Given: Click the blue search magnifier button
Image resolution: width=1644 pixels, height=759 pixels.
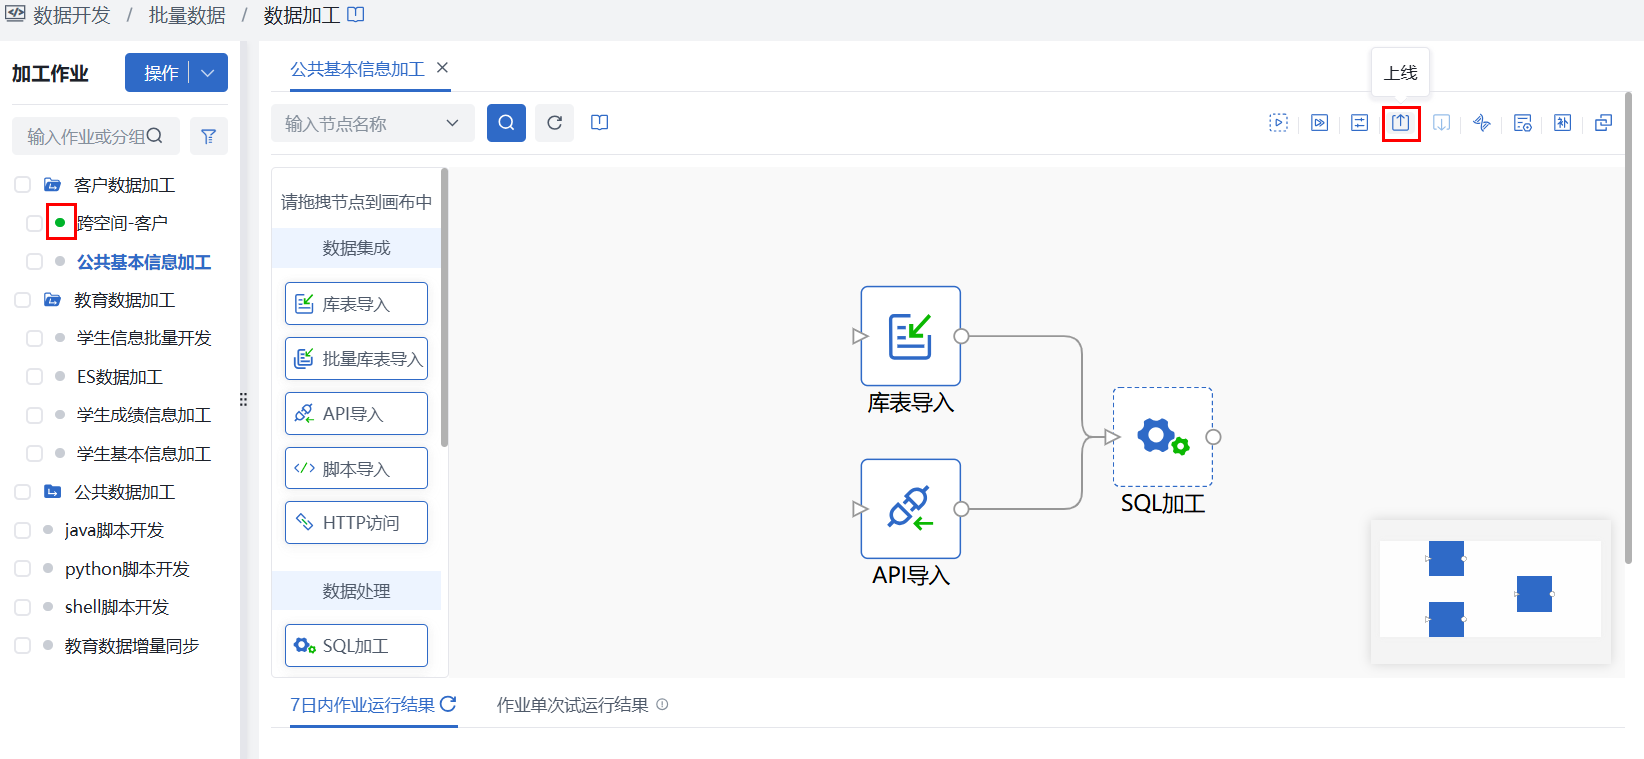Looking at the screenshot, I should 506,123.
